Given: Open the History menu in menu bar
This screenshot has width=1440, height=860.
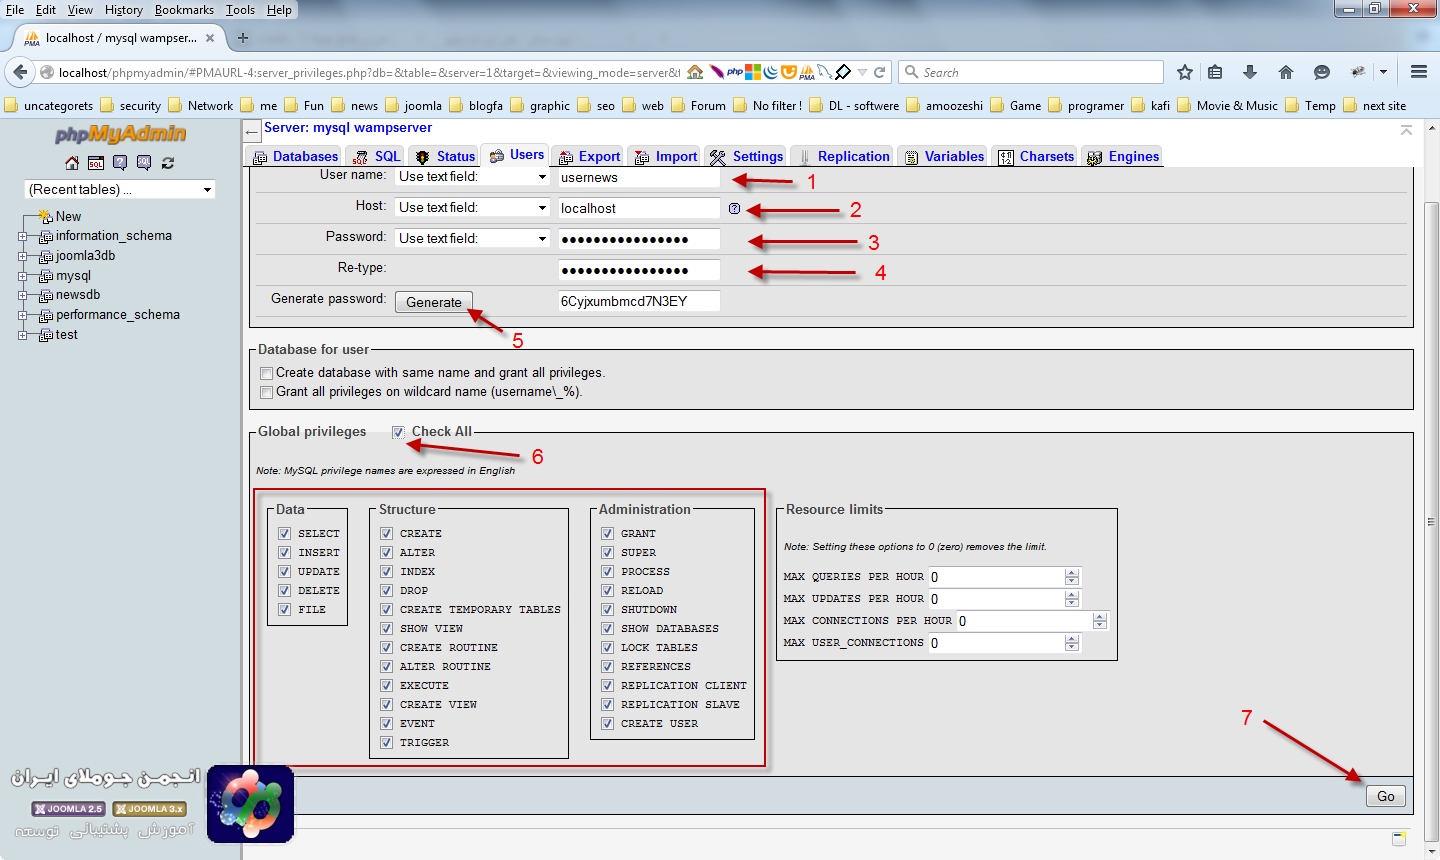Looking at the screenshot, I should [x=123, y=10].
